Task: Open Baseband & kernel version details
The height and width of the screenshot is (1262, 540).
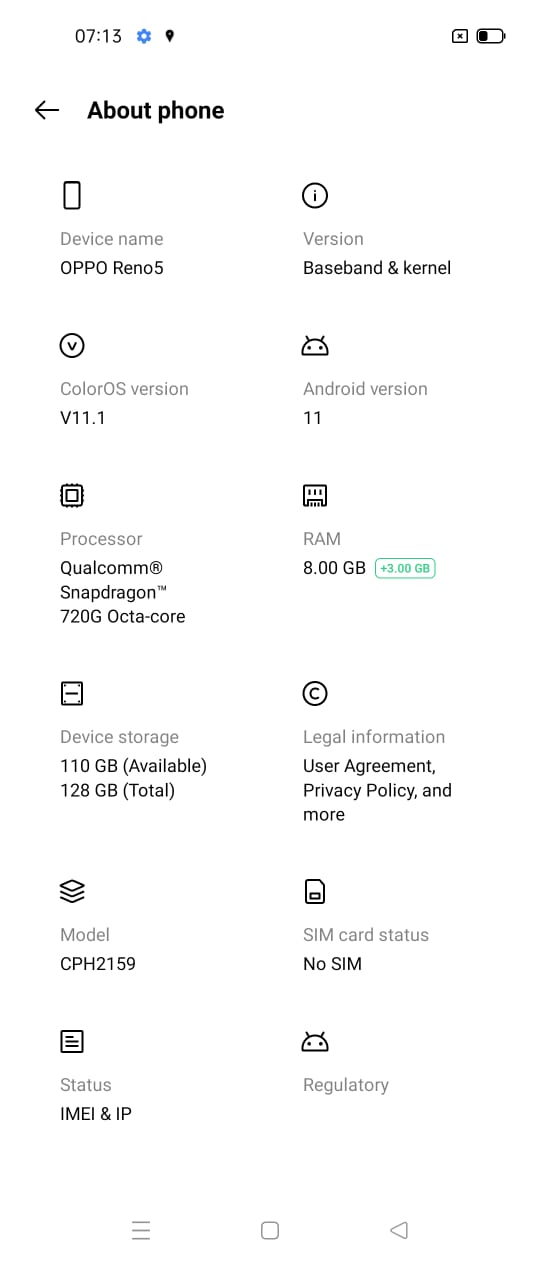Action: [377, 268]
